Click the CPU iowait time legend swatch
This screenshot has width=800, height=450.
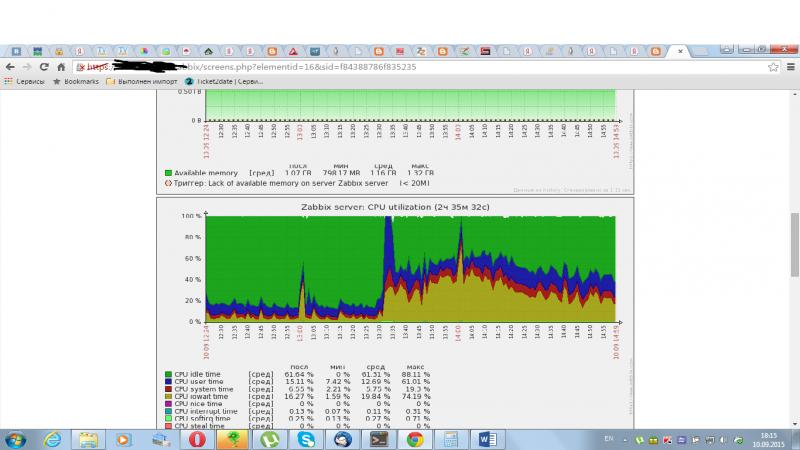tap(168, 396)
